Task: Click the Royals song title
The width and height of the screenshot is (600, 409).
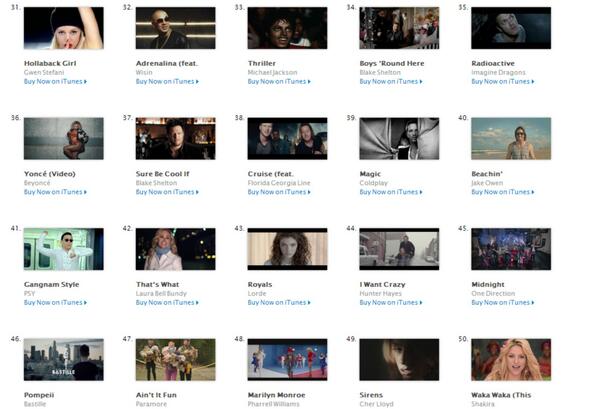Action: pyautogui.click(x=260, y=285)
